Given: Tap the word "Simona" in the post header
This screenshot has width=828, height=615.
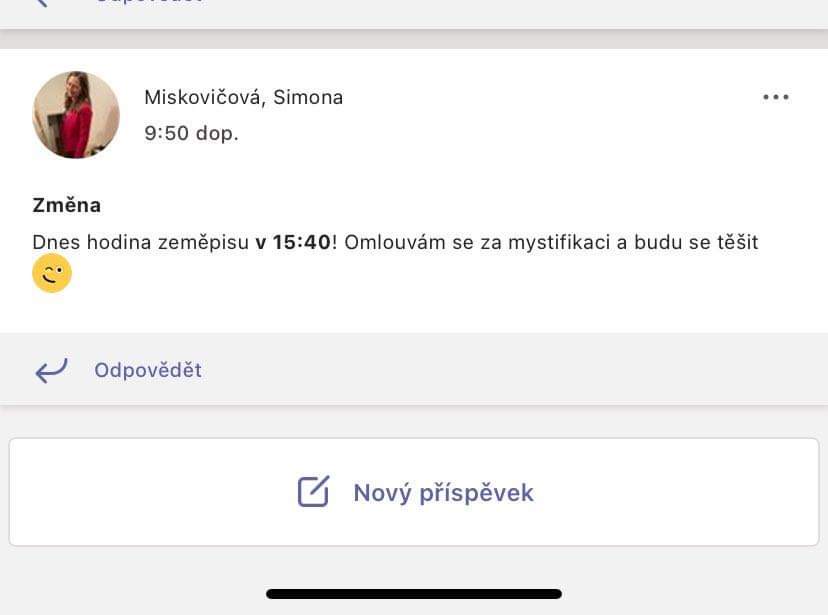Looking at the screenshot, I should pos(308,97).
